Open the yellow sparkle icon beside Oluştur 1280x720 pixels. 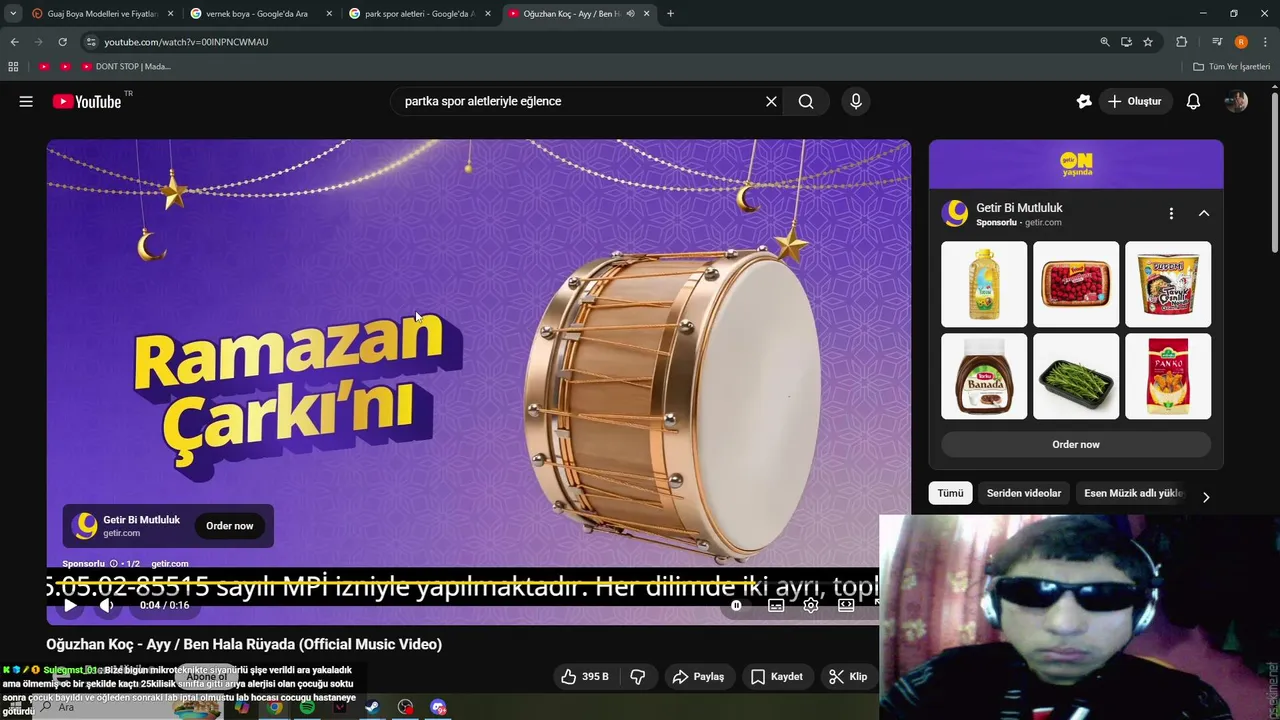[x=1084, y=101]
